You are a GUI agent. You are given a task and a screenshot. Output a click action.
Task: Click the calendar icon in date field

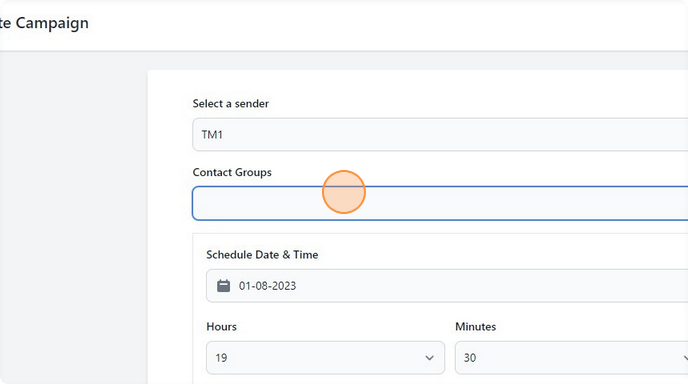[223, 286]
